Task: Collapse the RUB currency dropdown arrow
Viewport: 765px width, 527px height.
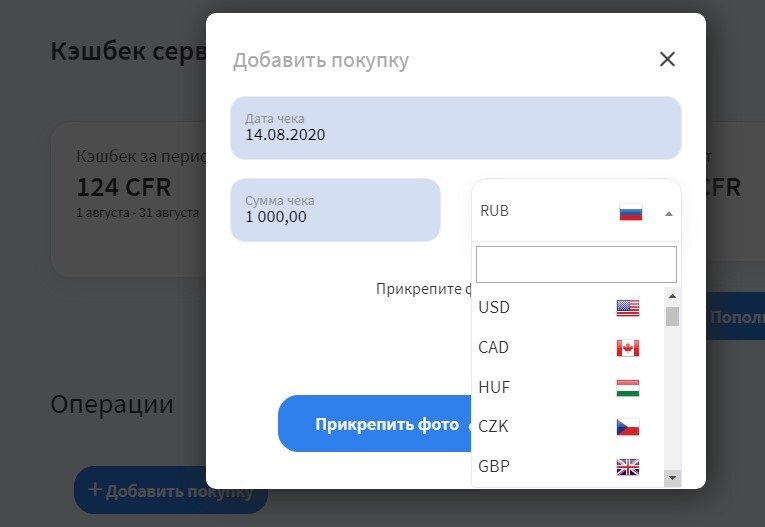Action: click(x=669, y=214)
